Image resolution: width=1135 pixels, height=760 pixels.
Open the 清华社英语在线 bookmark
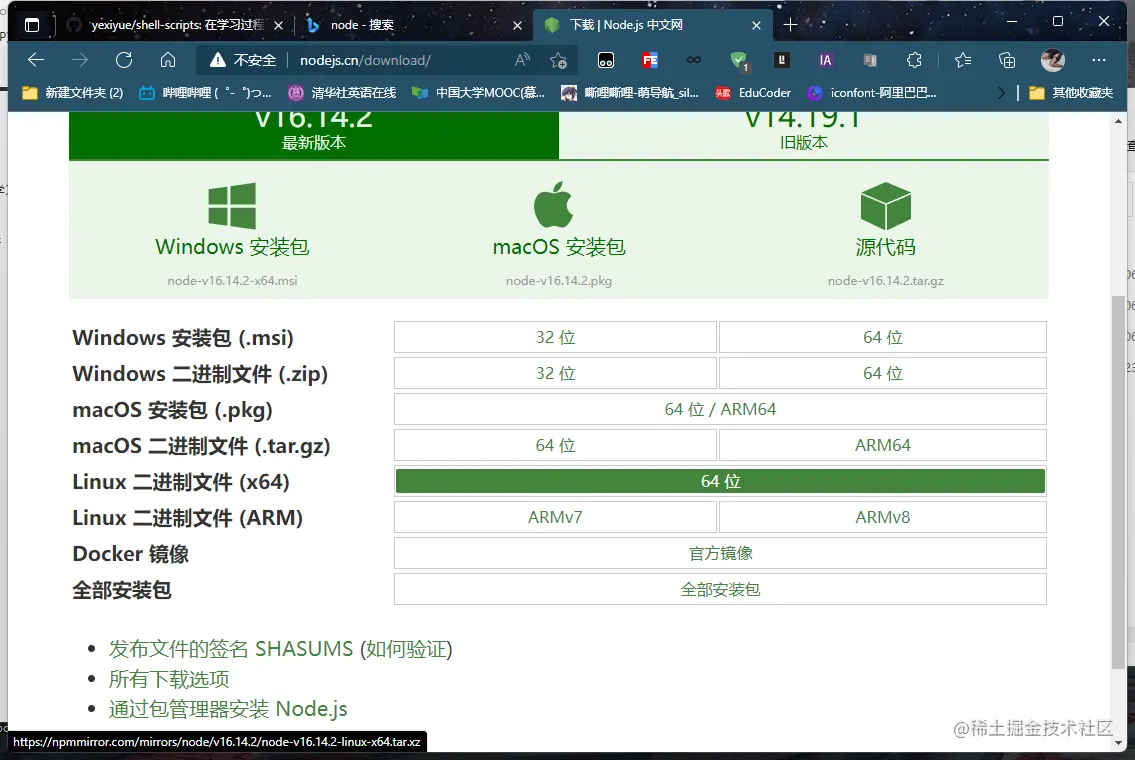pos(342,93)
